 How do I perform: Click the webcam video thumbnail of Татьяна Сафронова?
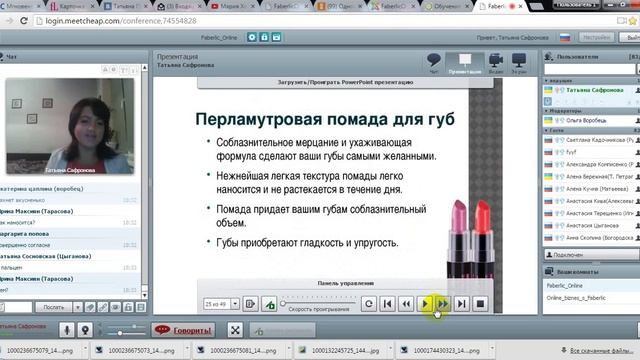click(70, 126)
